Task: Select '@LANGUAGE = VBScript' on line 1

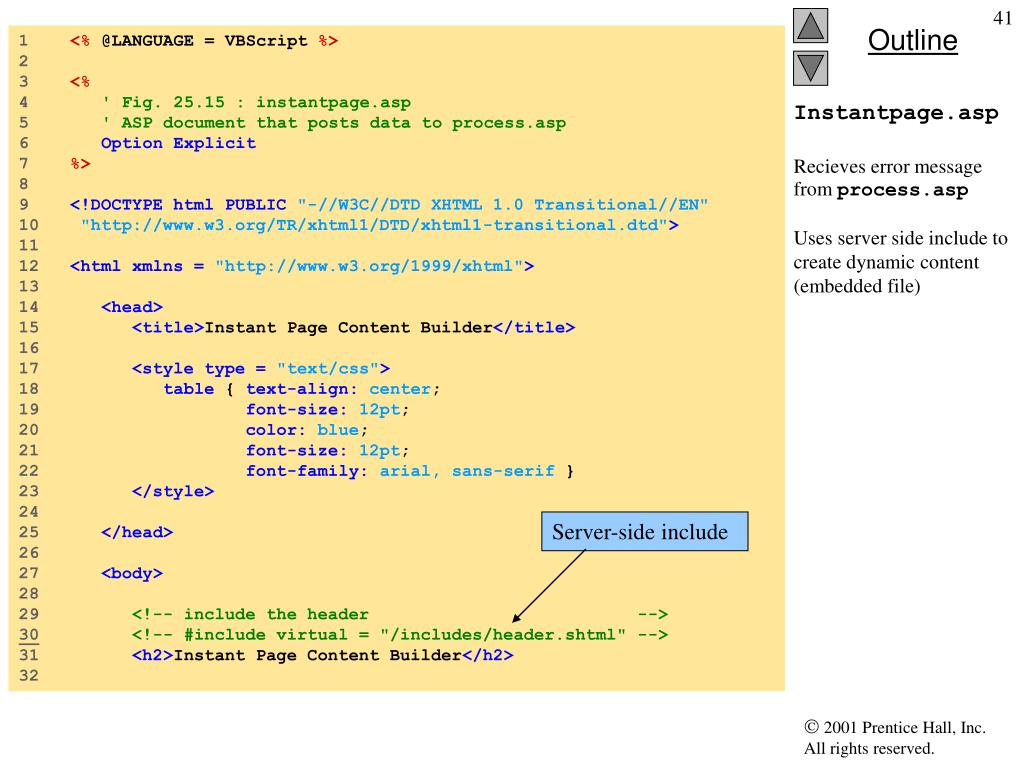Action: point(204,40)
